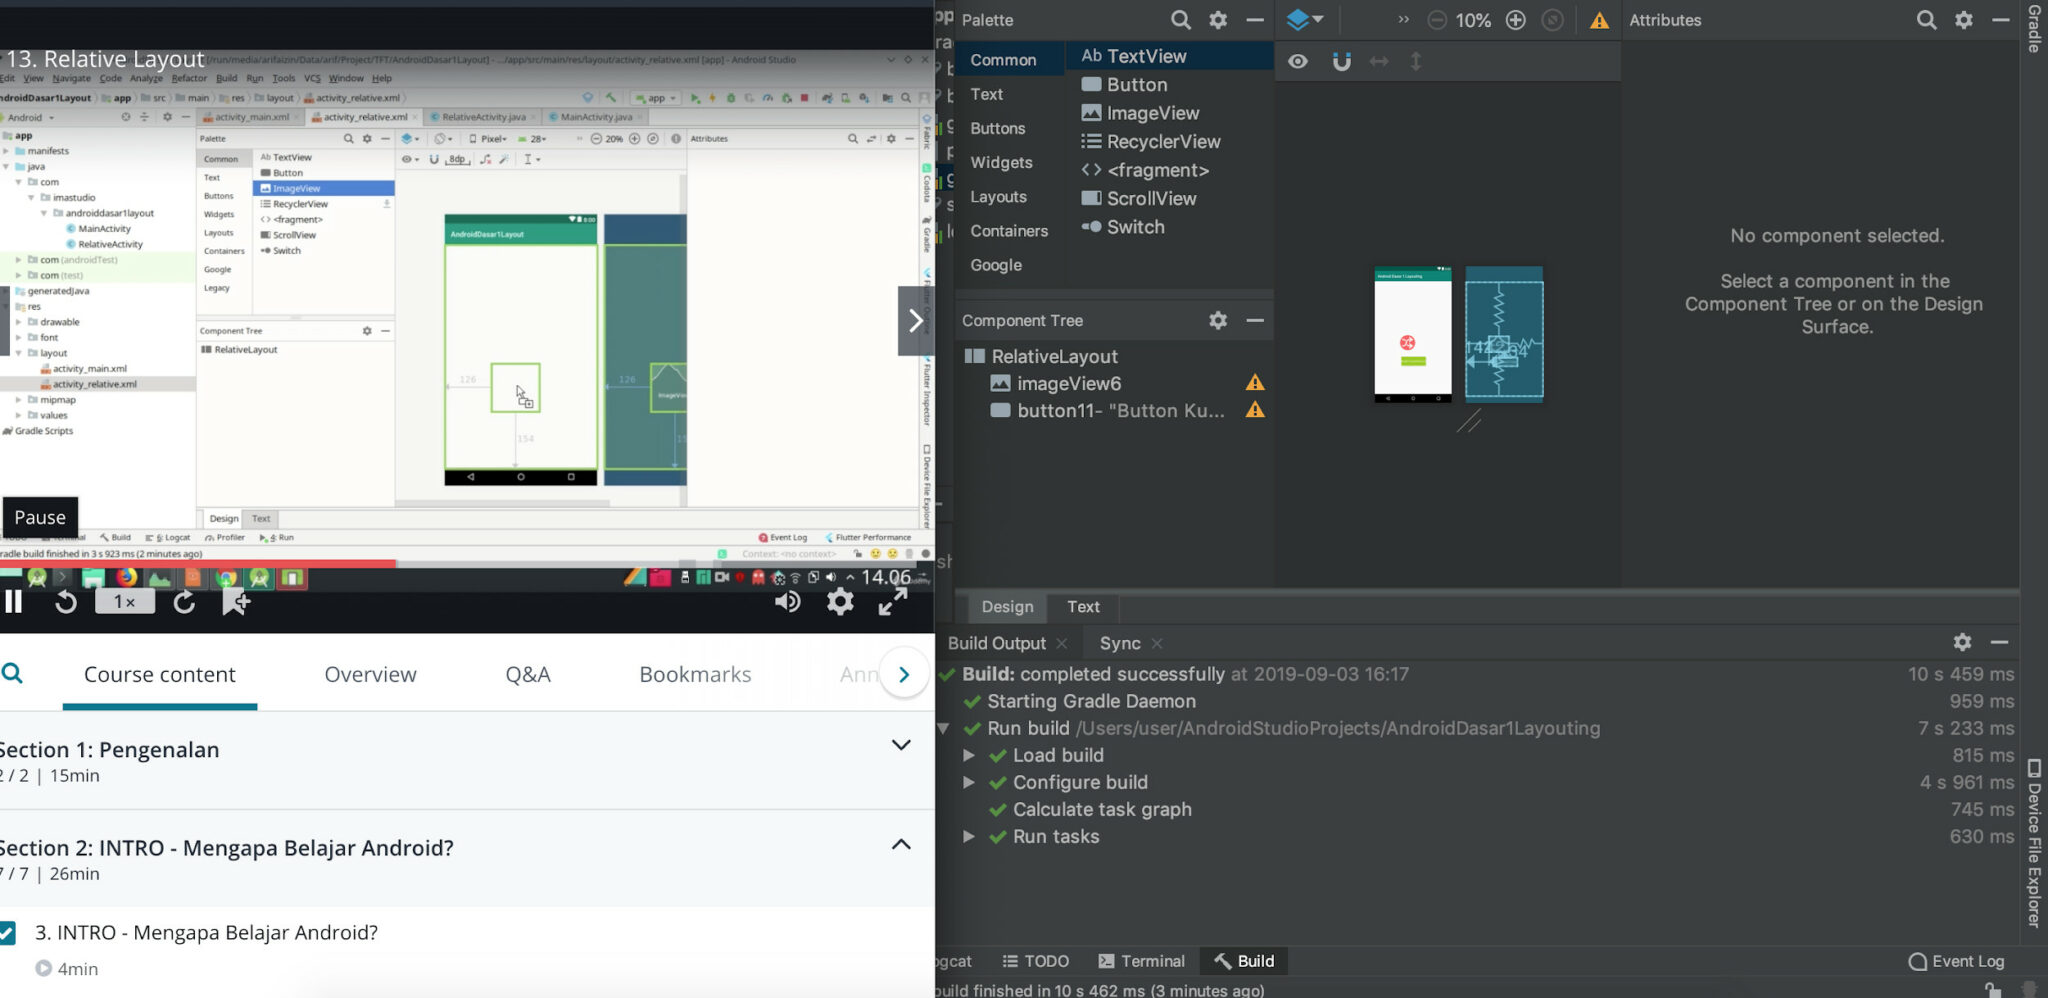Open the Overview tab
Image resolution: width=2048 pixels, height=998 pixels.
pyautogui.click(x=370, y=675)
